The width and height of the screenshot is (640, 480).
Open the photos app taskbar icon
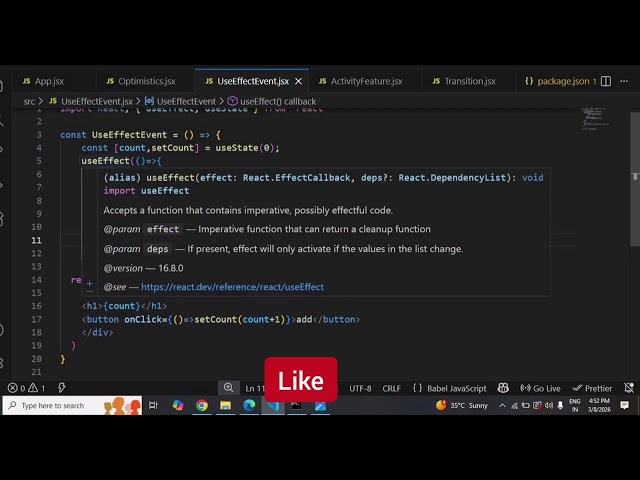320,405
